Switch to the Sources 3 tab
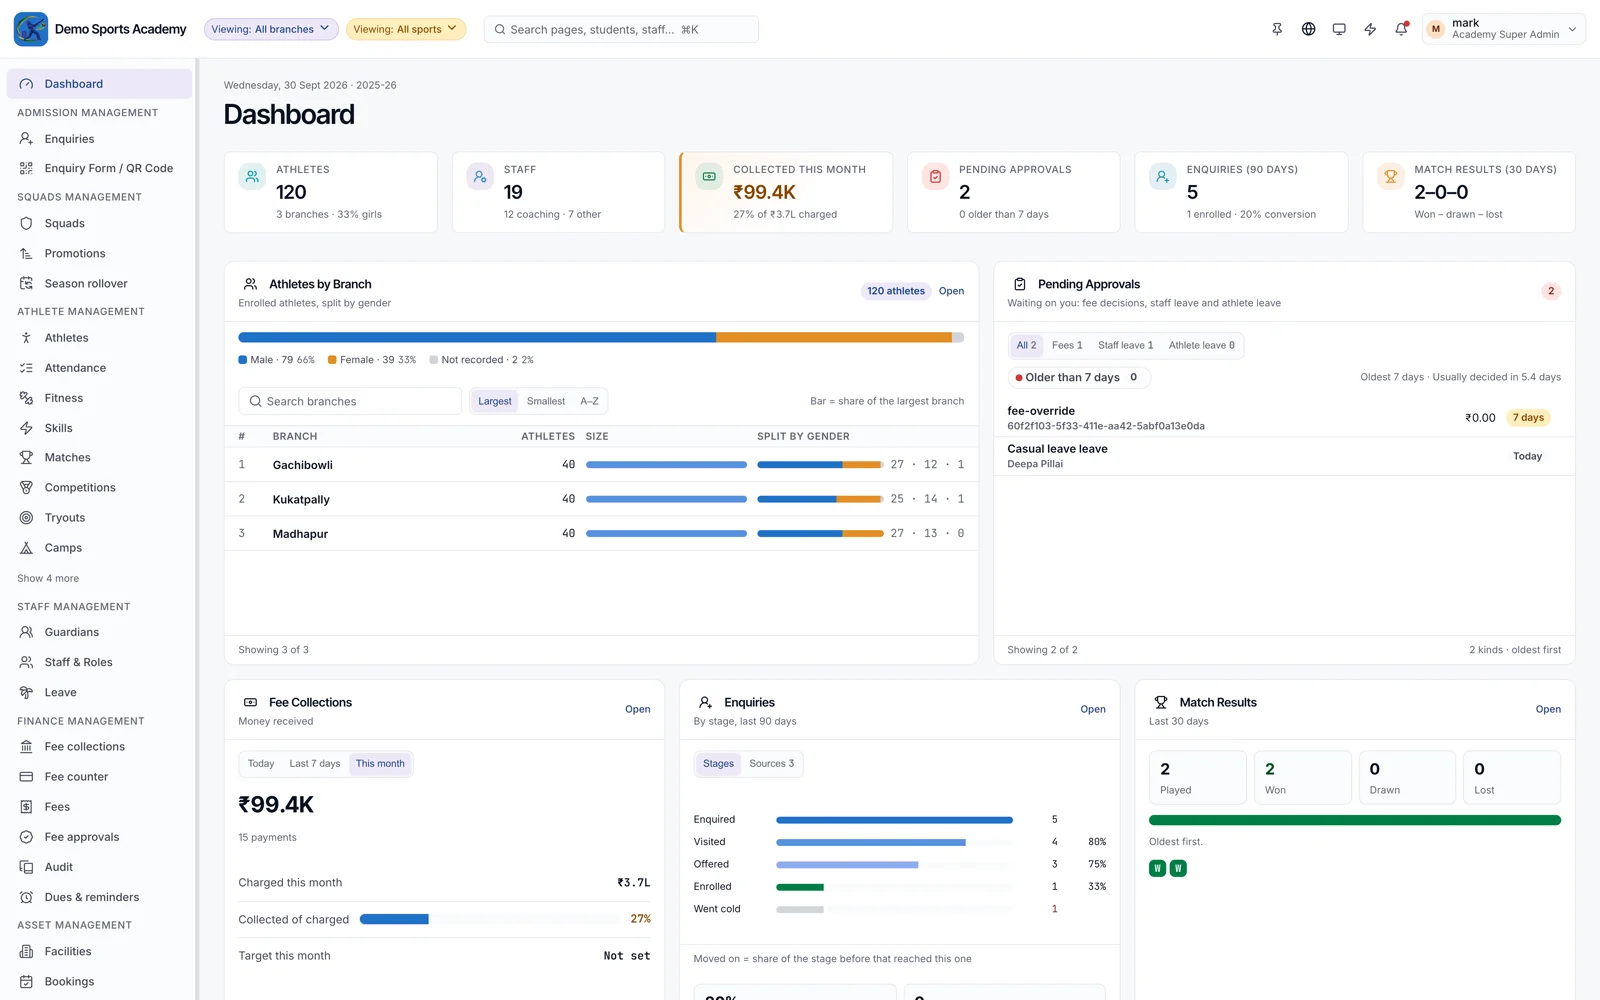Viewport: 1600px width, 1000px height. [x=772, y=764]
